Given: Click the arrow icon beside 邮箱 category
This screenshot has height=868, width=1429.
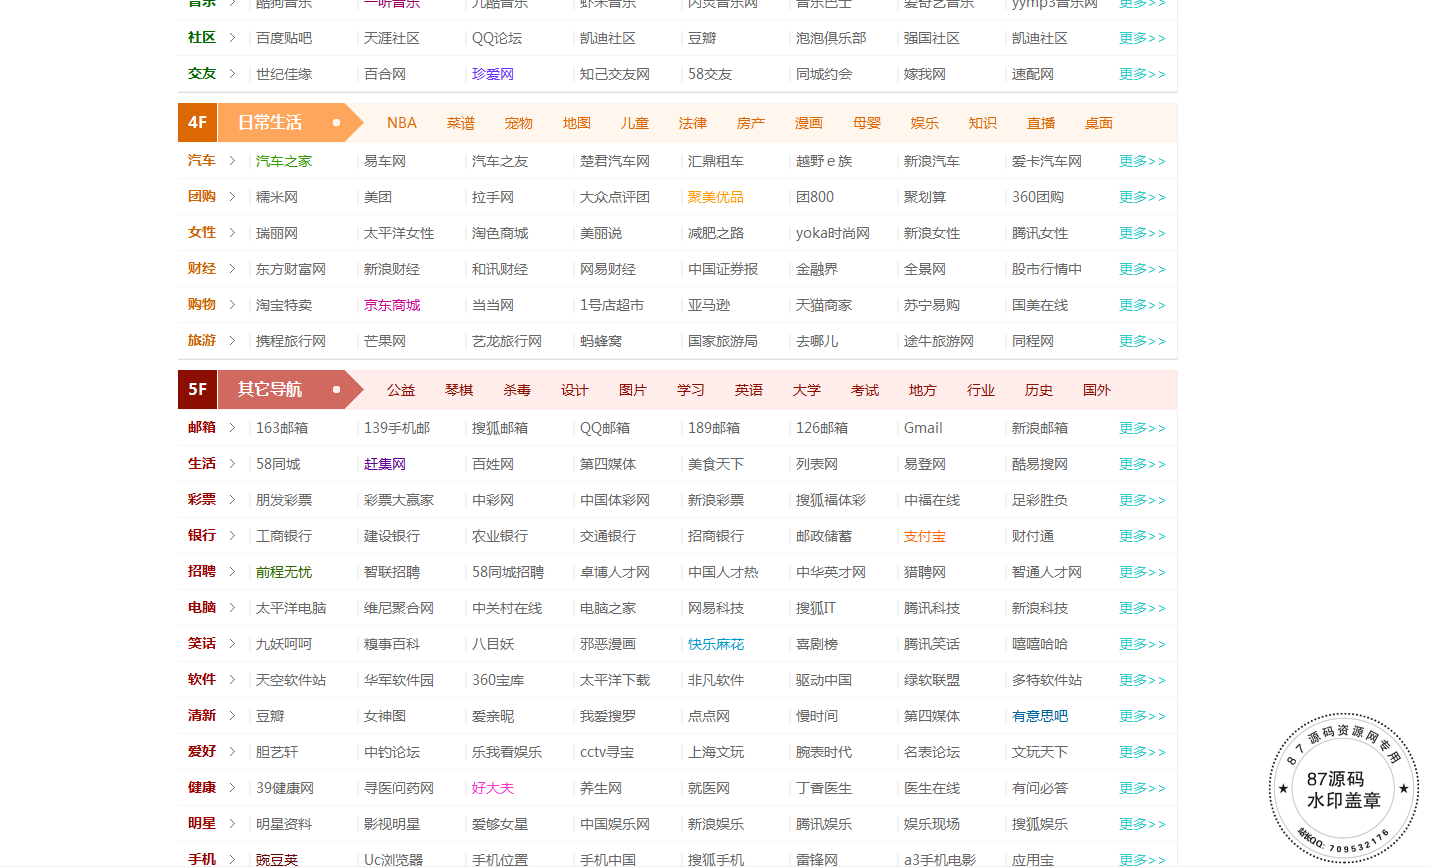Looking at the screenshot, I should pos(232,428).
